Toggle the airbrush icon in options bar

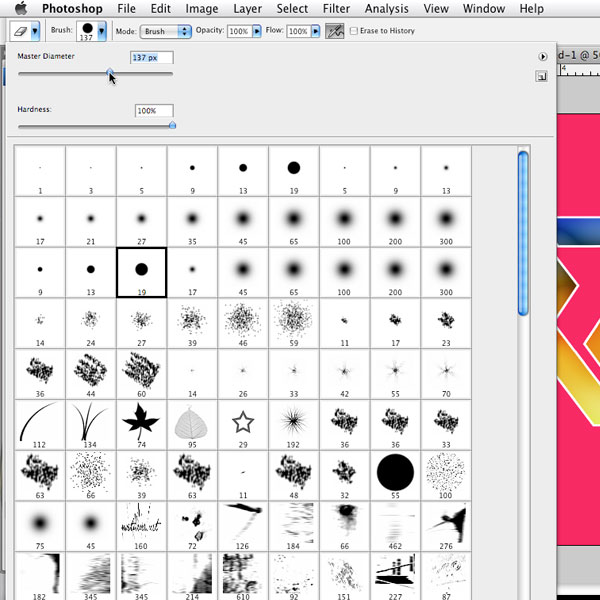(x=335, y=32)
